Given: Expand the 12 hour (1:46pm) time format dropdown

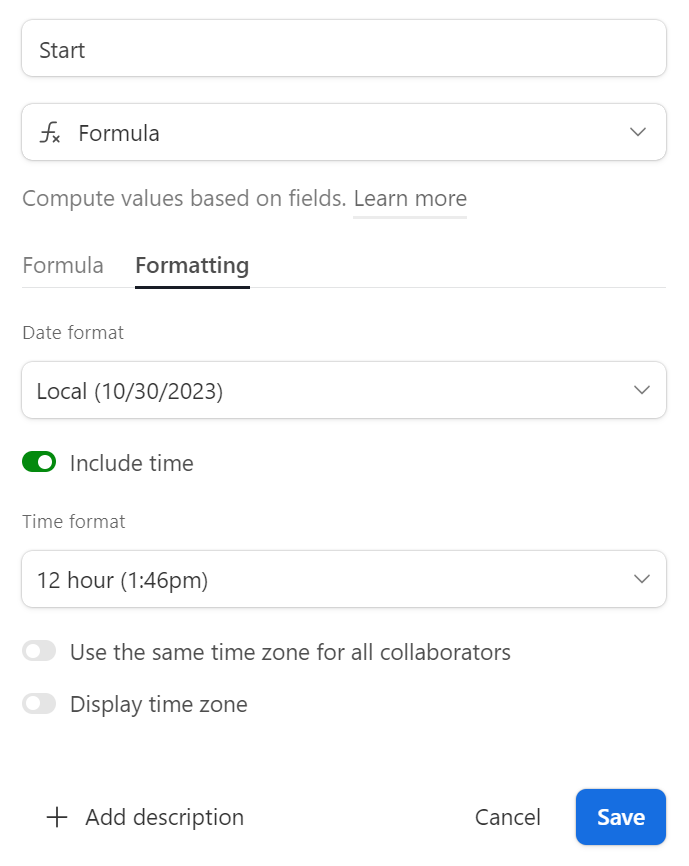Looking at the screenshot, I should [344, 579].
